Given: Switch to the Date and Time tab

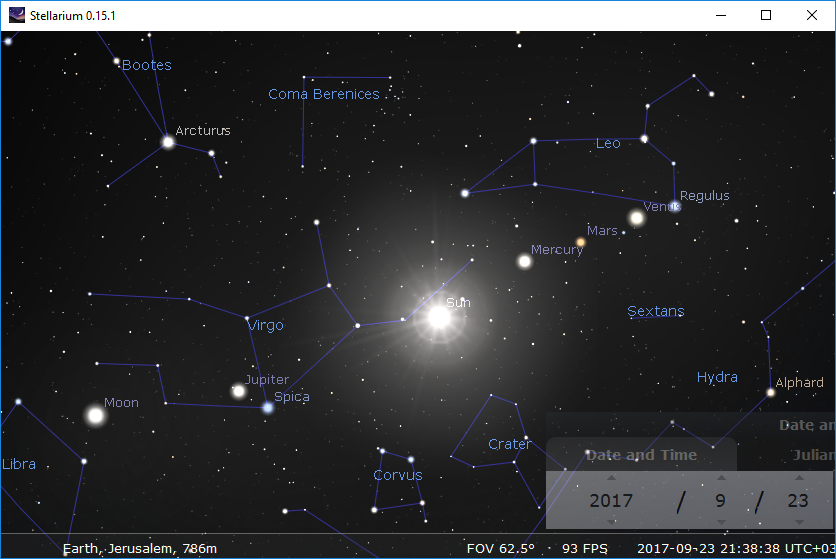Looking at the screenshot, I should point(641,455).
